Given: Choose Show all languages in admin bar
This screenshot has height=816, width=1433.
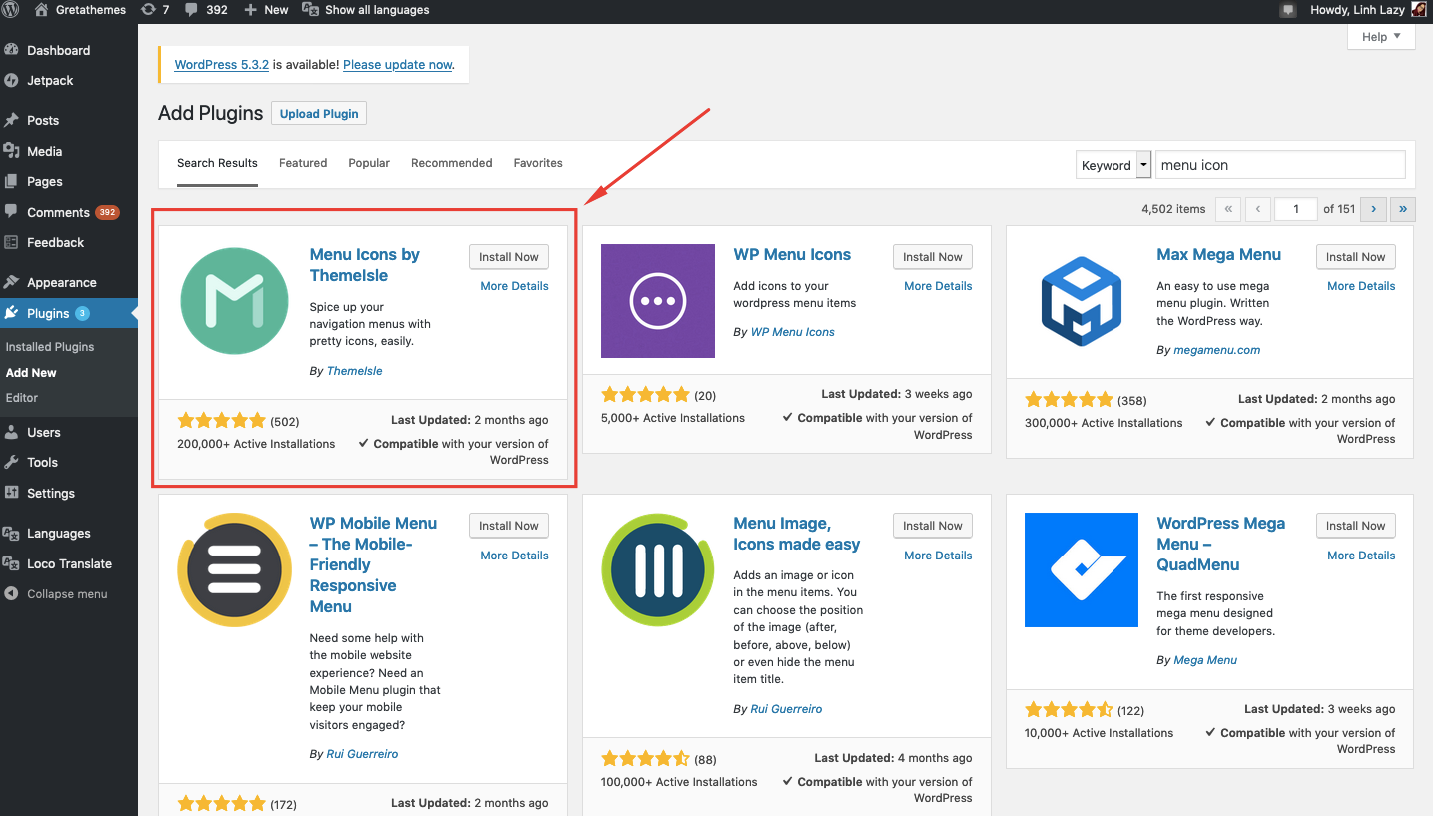Looking at the screenshot, I should click(x=367, y=10).
